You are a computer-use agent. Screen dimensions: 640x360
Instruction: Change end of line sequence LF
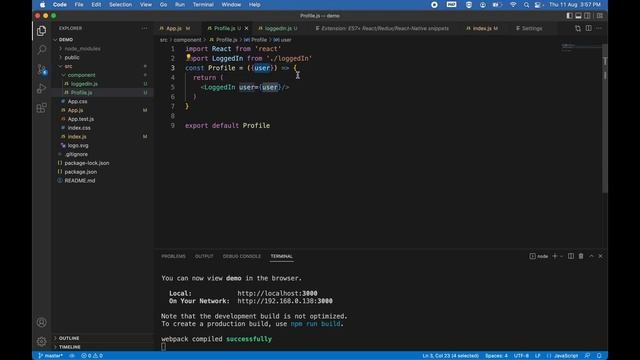pos(538,356)
